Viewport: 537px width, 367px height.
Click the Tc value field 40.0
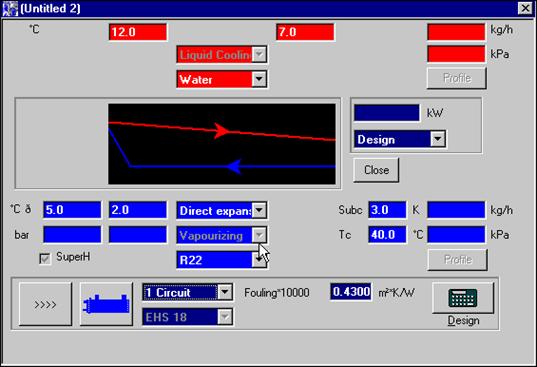[387, 235]
